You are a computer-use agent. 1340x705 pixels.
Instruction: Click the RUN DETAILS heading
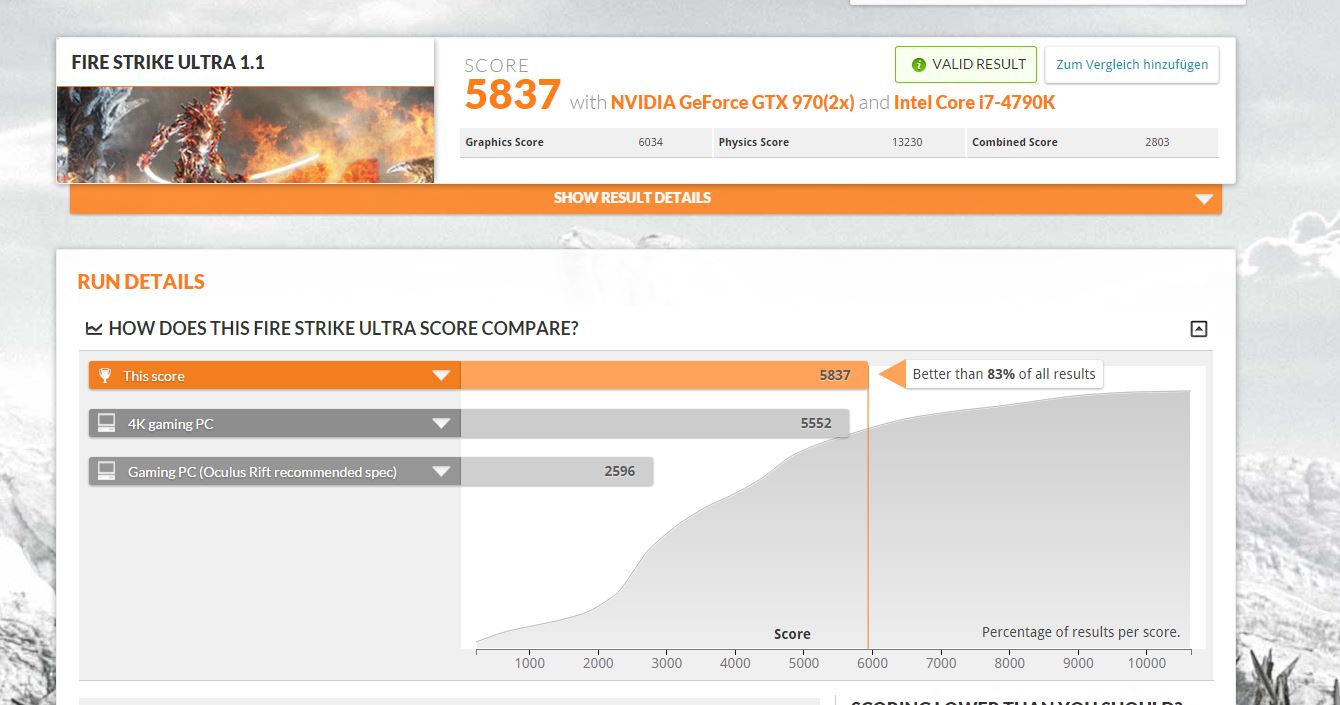click(141, 282)
